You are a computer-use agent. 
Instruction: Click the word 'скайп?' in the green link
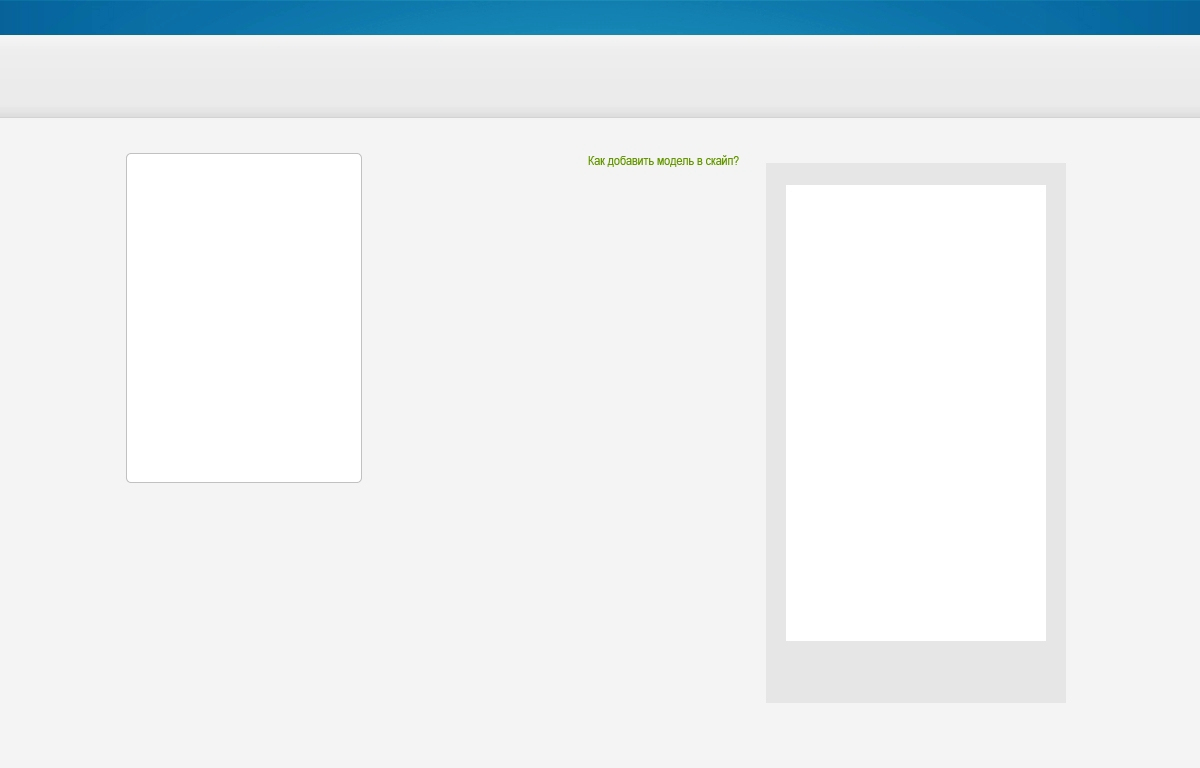tap(722, 161)
